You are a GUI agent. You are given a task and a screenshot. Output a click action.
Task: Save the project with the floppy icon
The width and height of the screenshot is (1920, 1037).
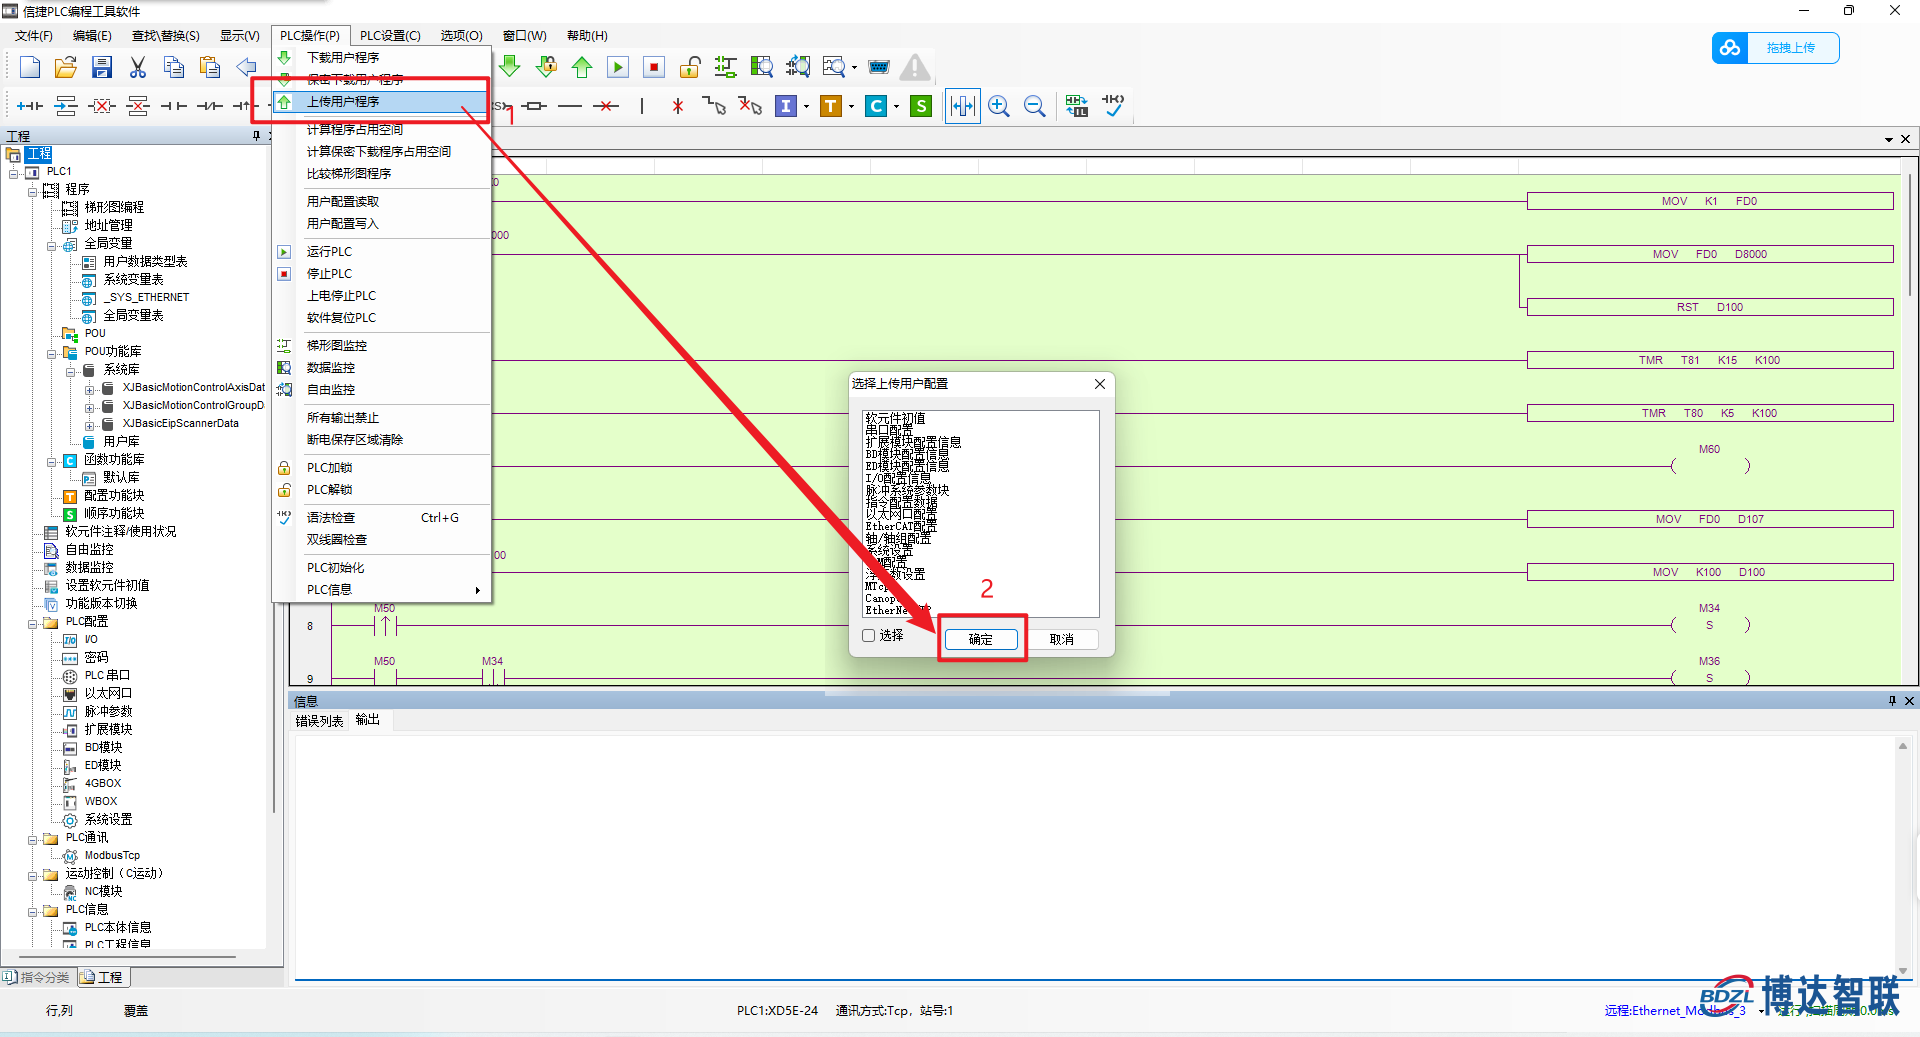click(x=102, y=67)
